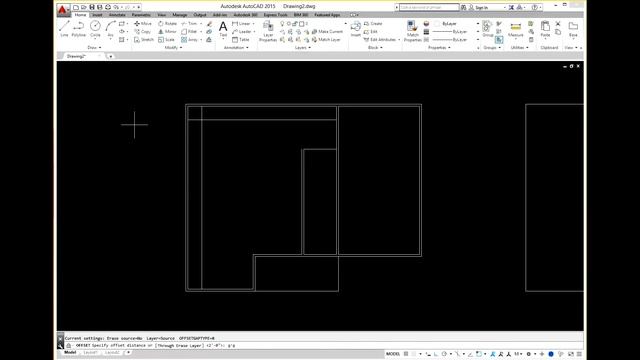Open the Output ribbon tab
The height and width of the screenshot is (360, 640).
point(200,15)
